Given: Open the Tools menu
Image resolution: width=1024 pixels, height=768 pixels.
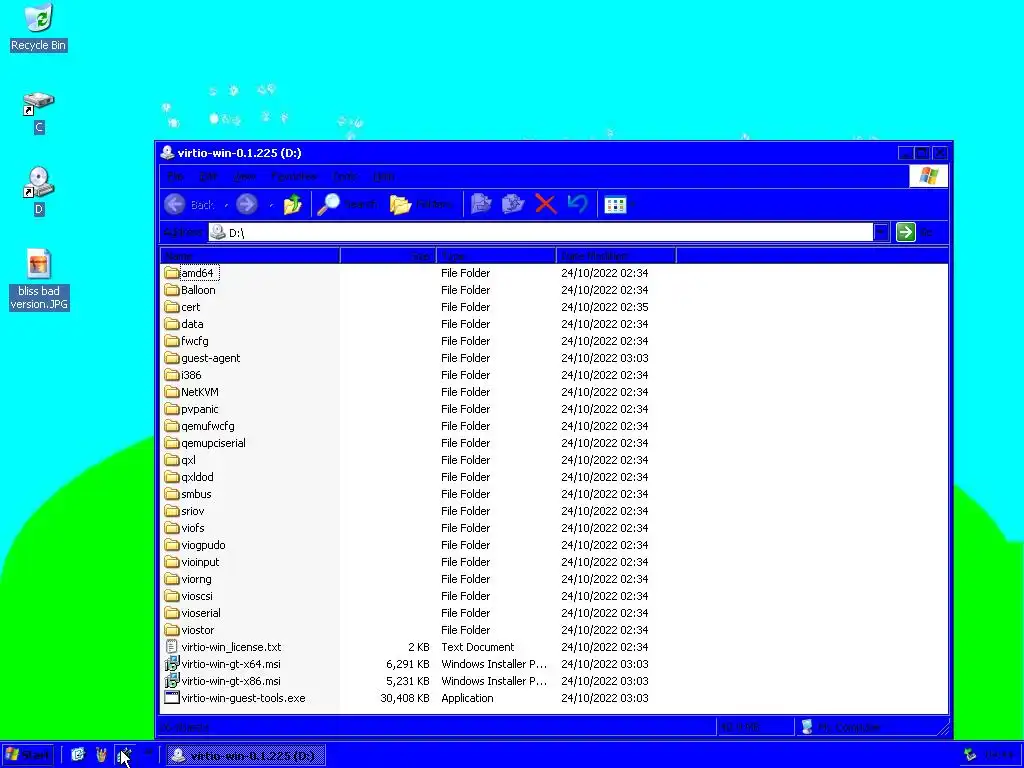Looking at the screenshot, I should [x=345, y=176].
